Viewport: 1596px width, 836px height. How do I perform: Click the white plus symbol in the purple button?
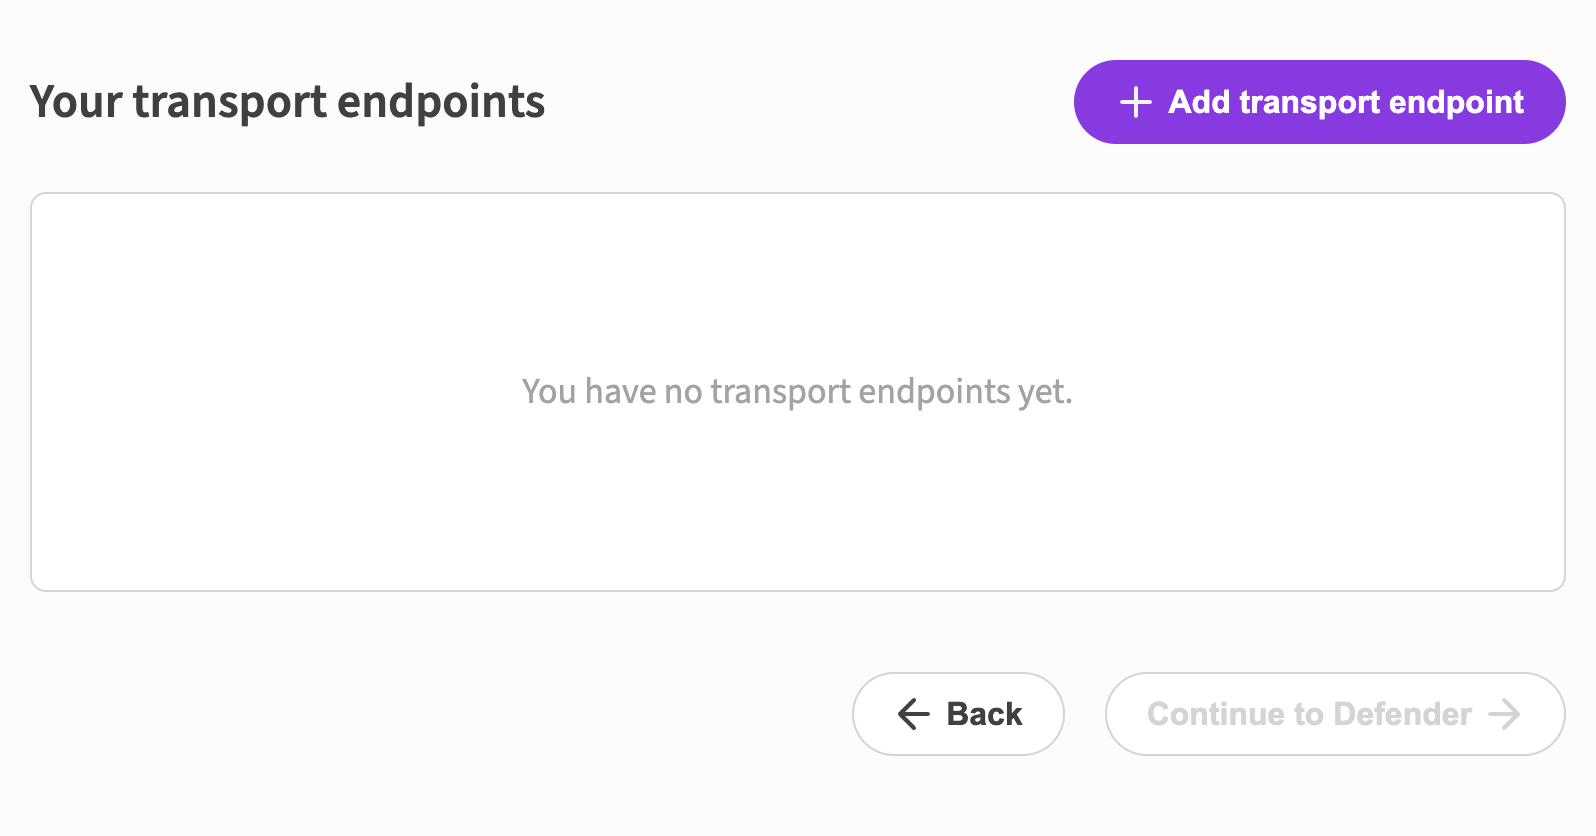coord(1135,102)
